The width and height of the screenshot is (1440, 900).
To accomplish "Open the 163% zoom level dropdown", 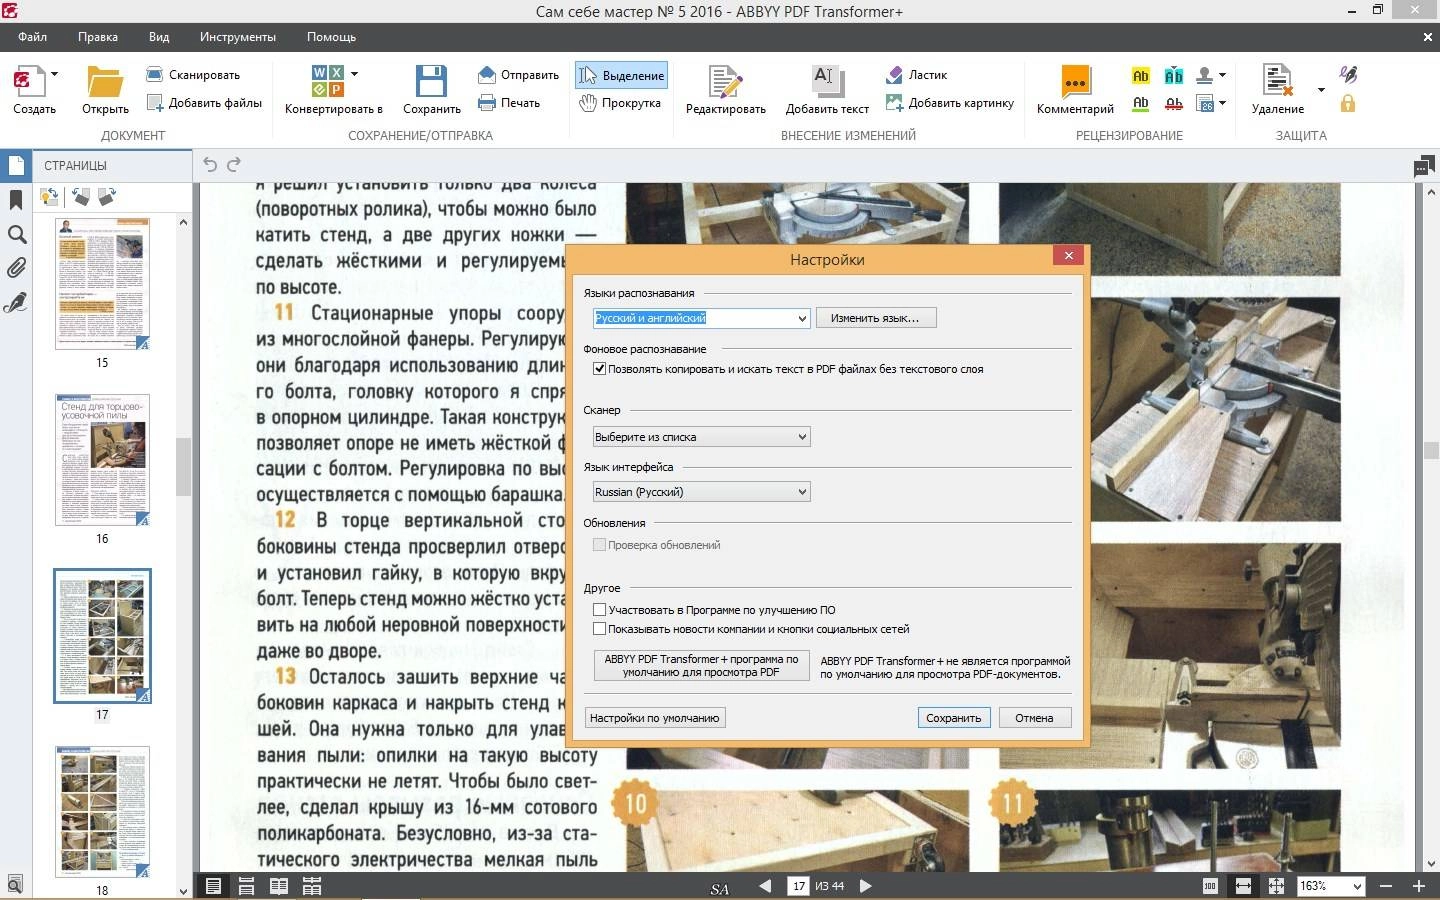I will [x=1357, y=886].
